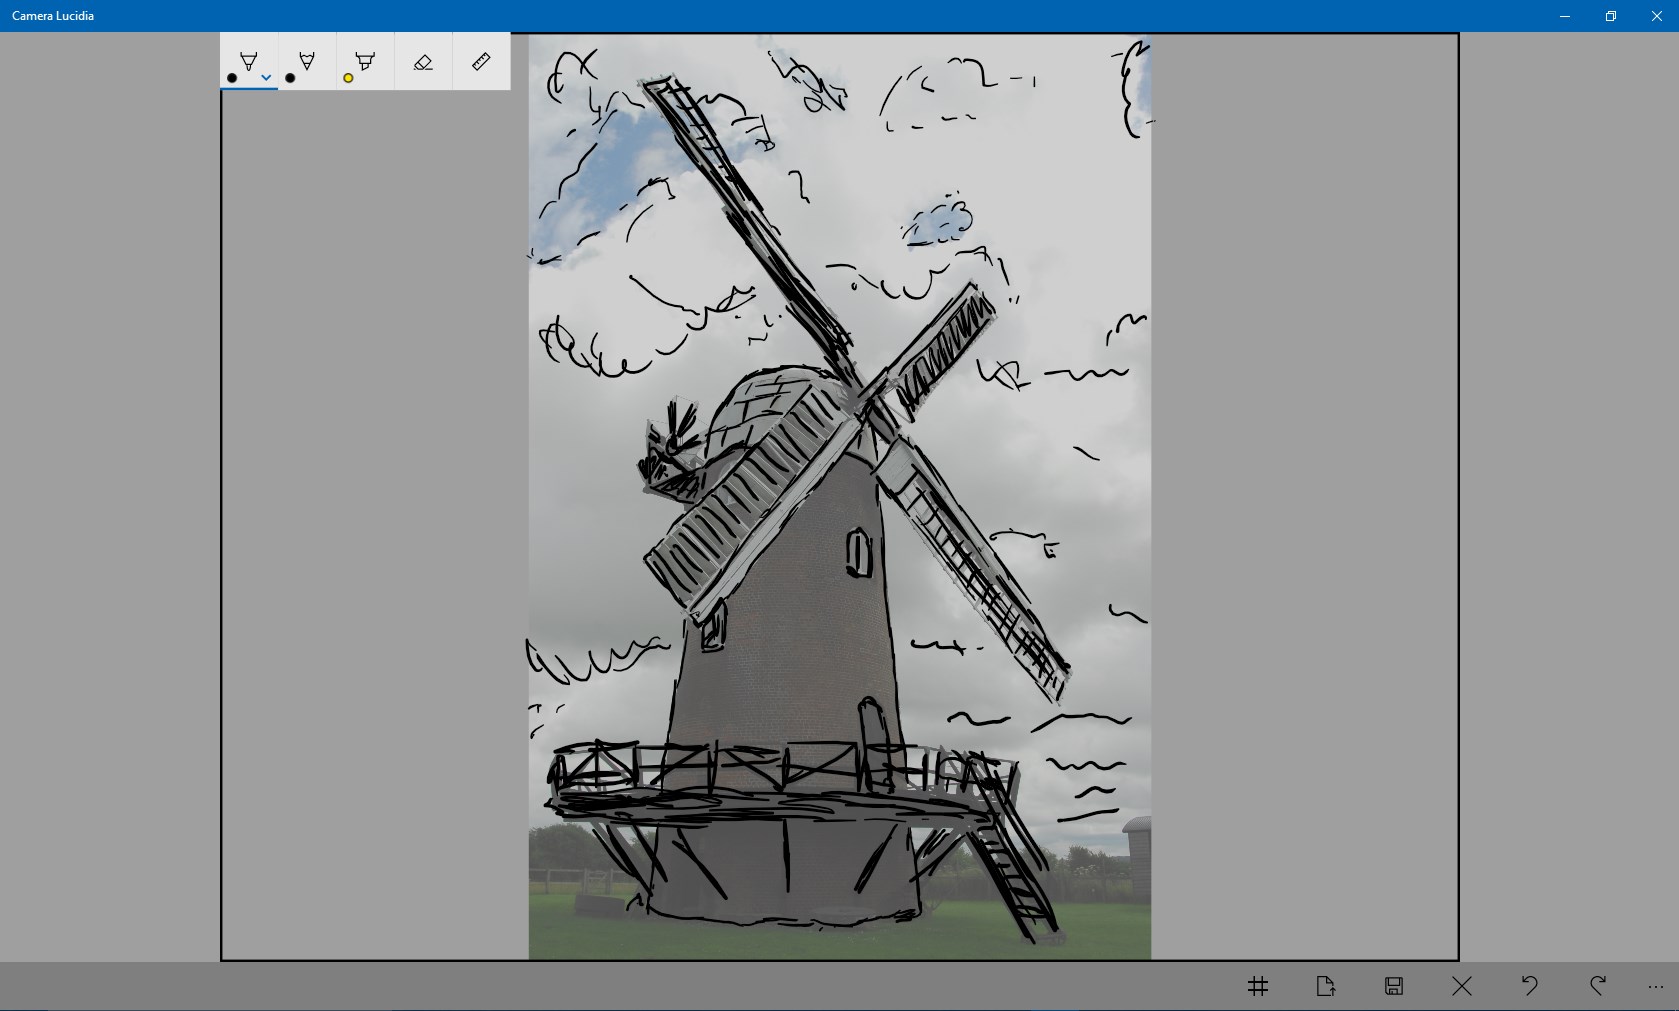The height and width of the screenshot is (1011, 1679).
Task: Click the black ink dot under the pencil
Action: 290,78
